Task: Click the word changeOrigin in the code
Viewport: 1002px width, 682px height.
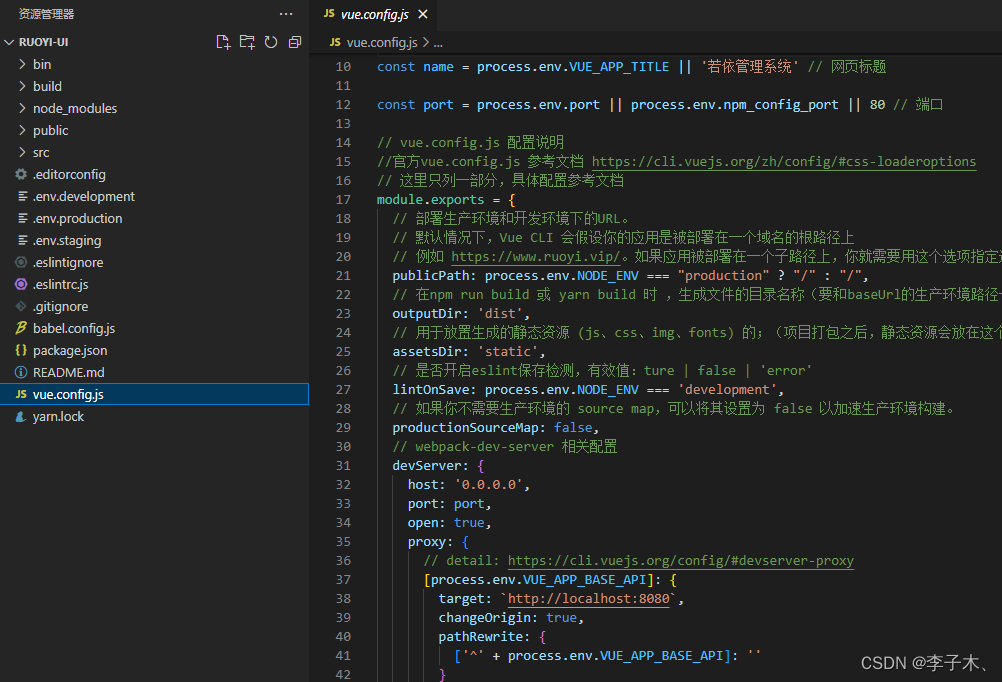Action: [x=484, y=617]
